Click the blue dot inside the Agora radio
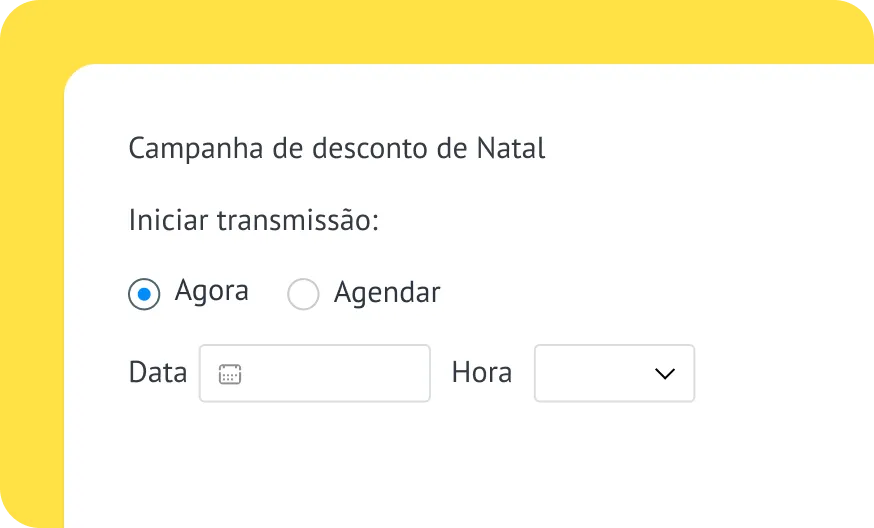 coord(144,294)
